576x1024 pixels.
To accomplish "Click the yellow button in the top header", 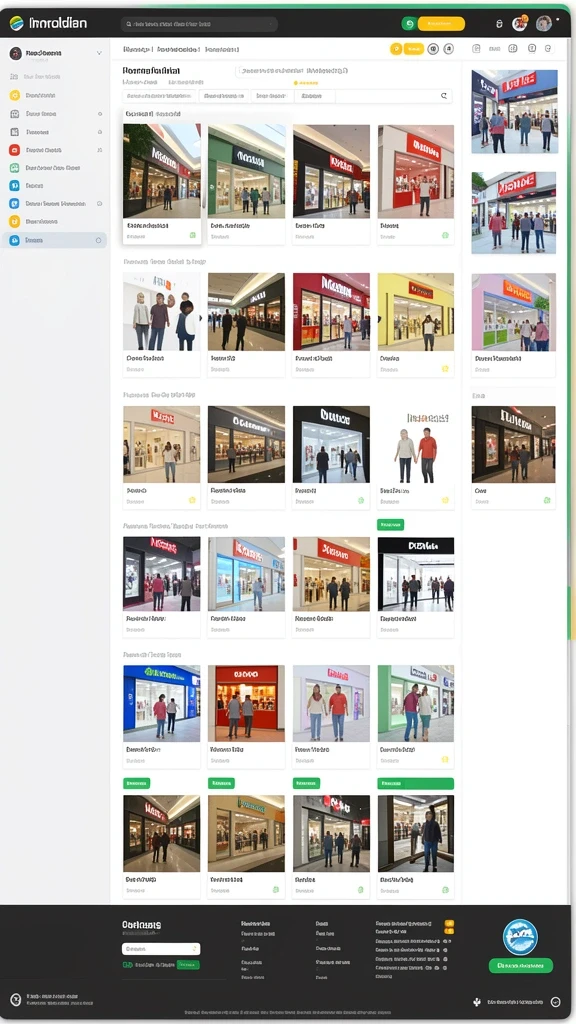I will coord(441,24).
